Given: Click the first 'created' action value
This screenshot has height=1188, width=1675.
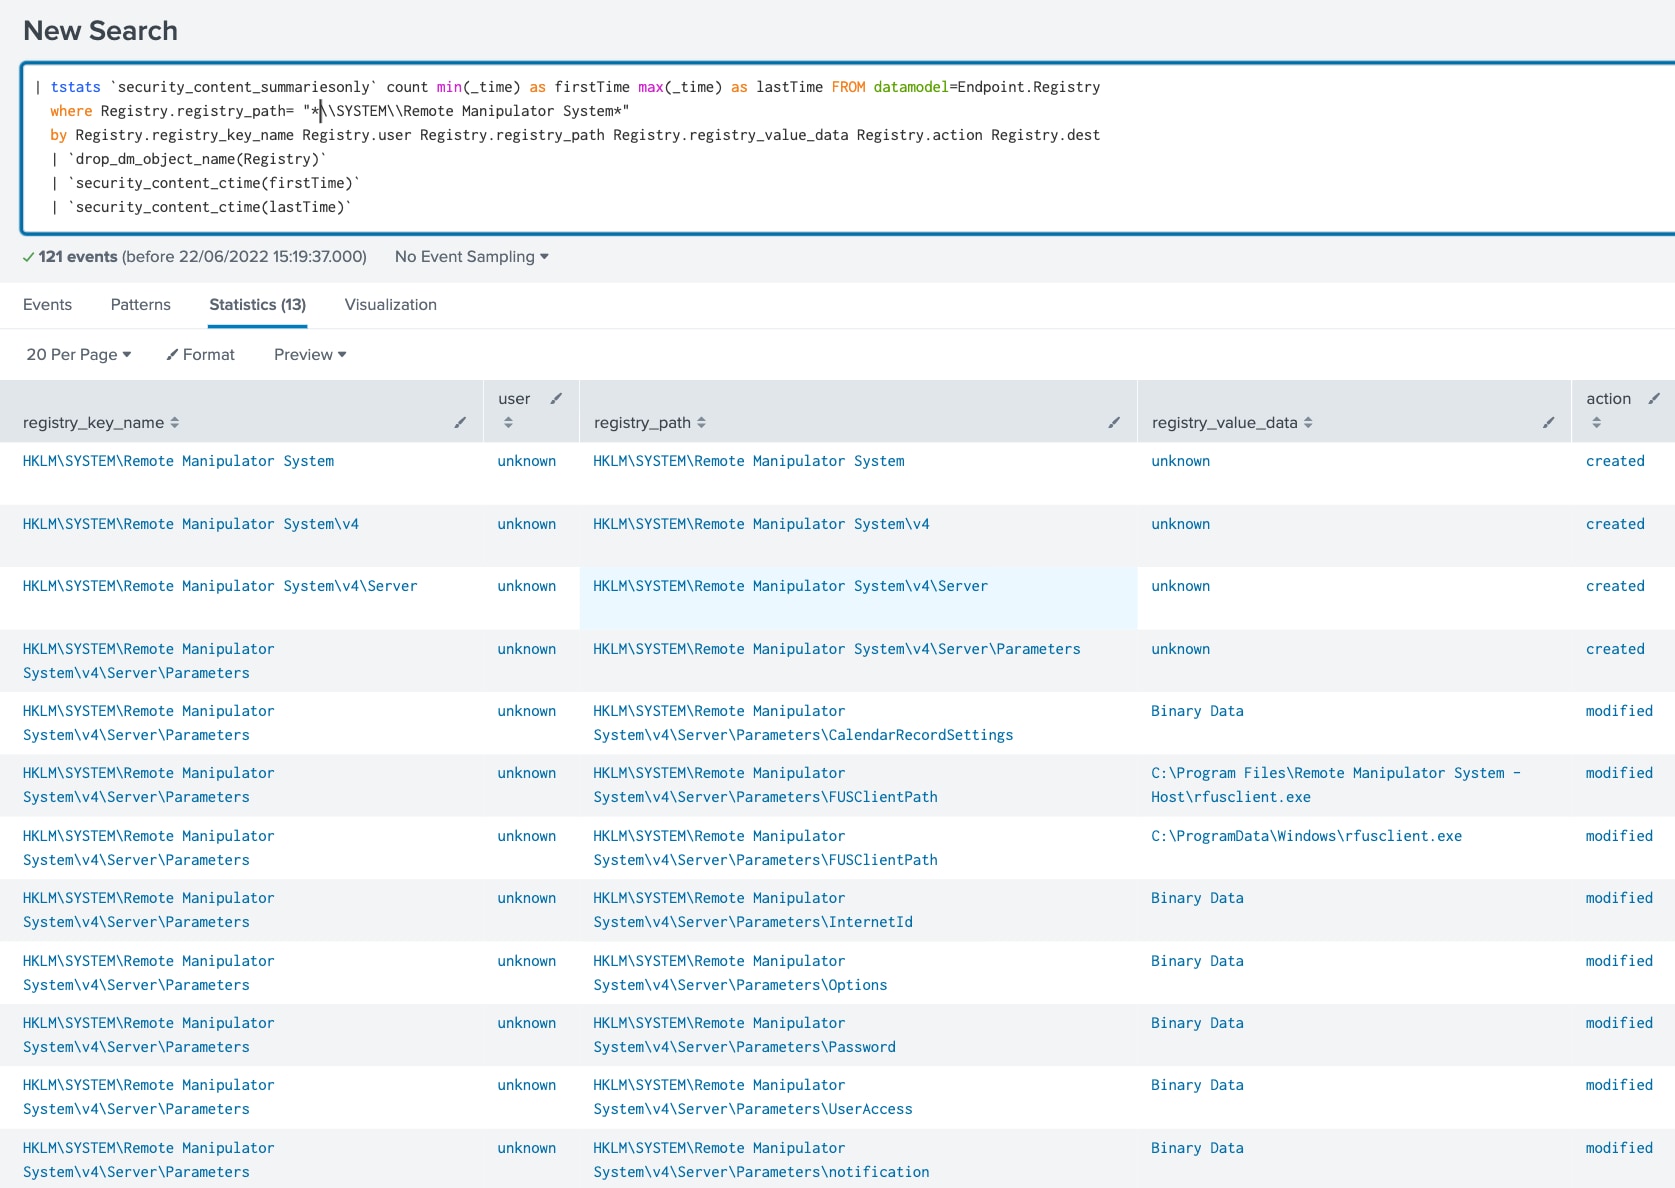Looking at the screenshot, I should (1614, 461).
